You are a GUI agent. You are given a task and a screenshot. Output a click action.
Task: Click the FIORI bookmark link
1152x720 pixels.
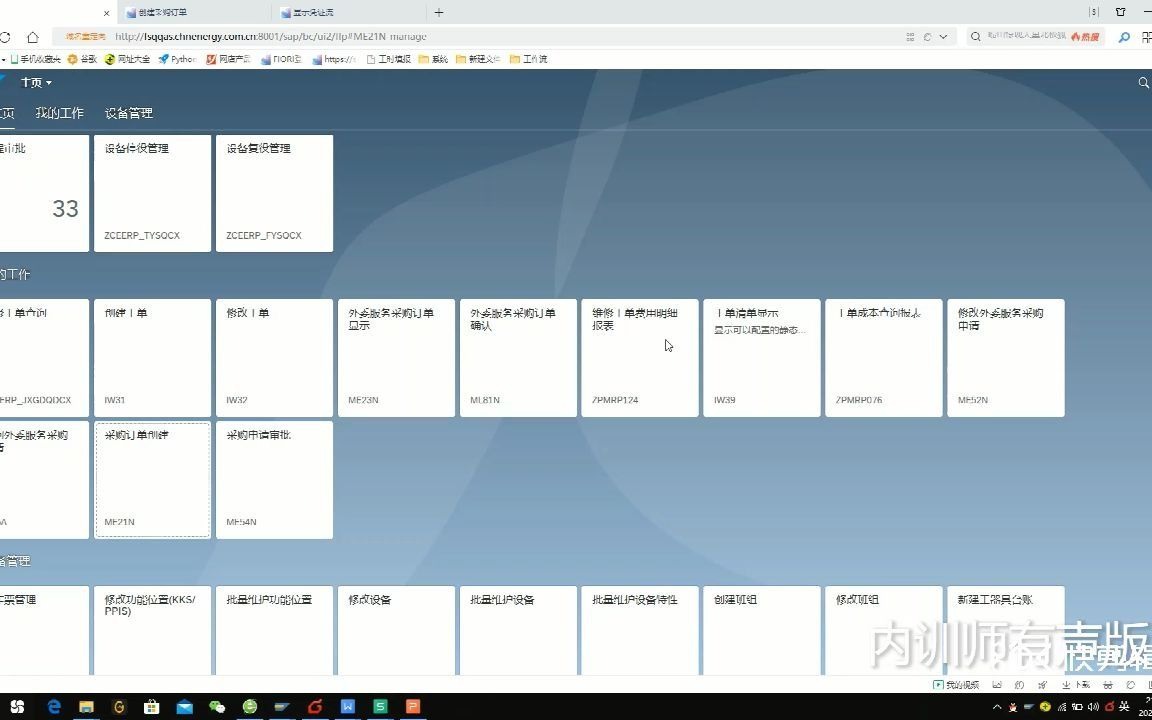point(281,58)
